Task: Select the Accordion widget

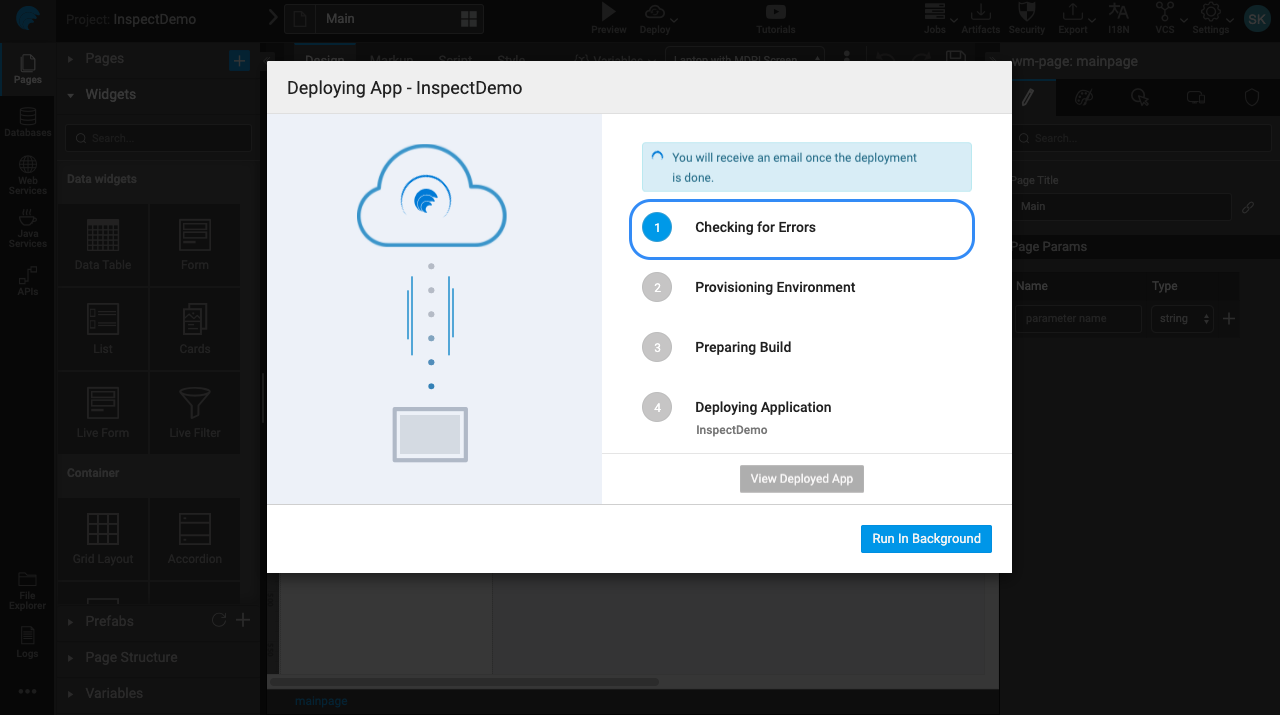Action: point(194,538)
